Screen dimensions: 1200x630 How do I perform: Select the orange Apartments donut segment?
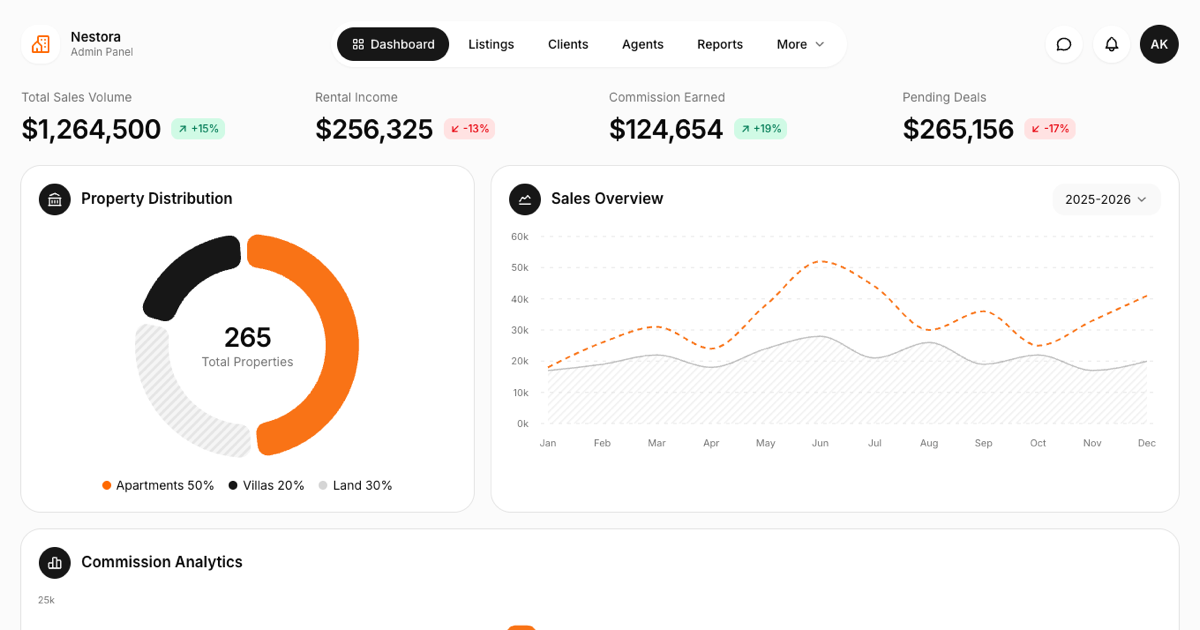340,345
